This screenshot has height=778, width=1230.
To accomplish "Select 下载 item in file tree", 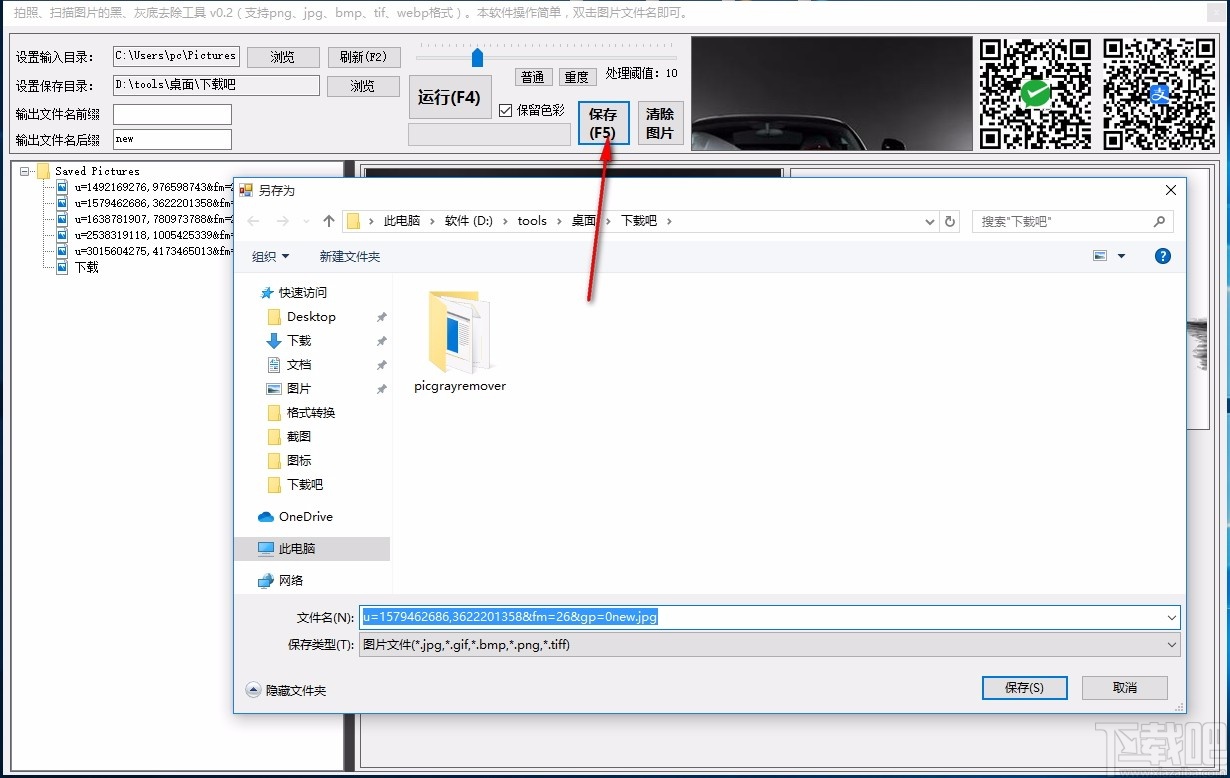I will [x=78, y=267].
